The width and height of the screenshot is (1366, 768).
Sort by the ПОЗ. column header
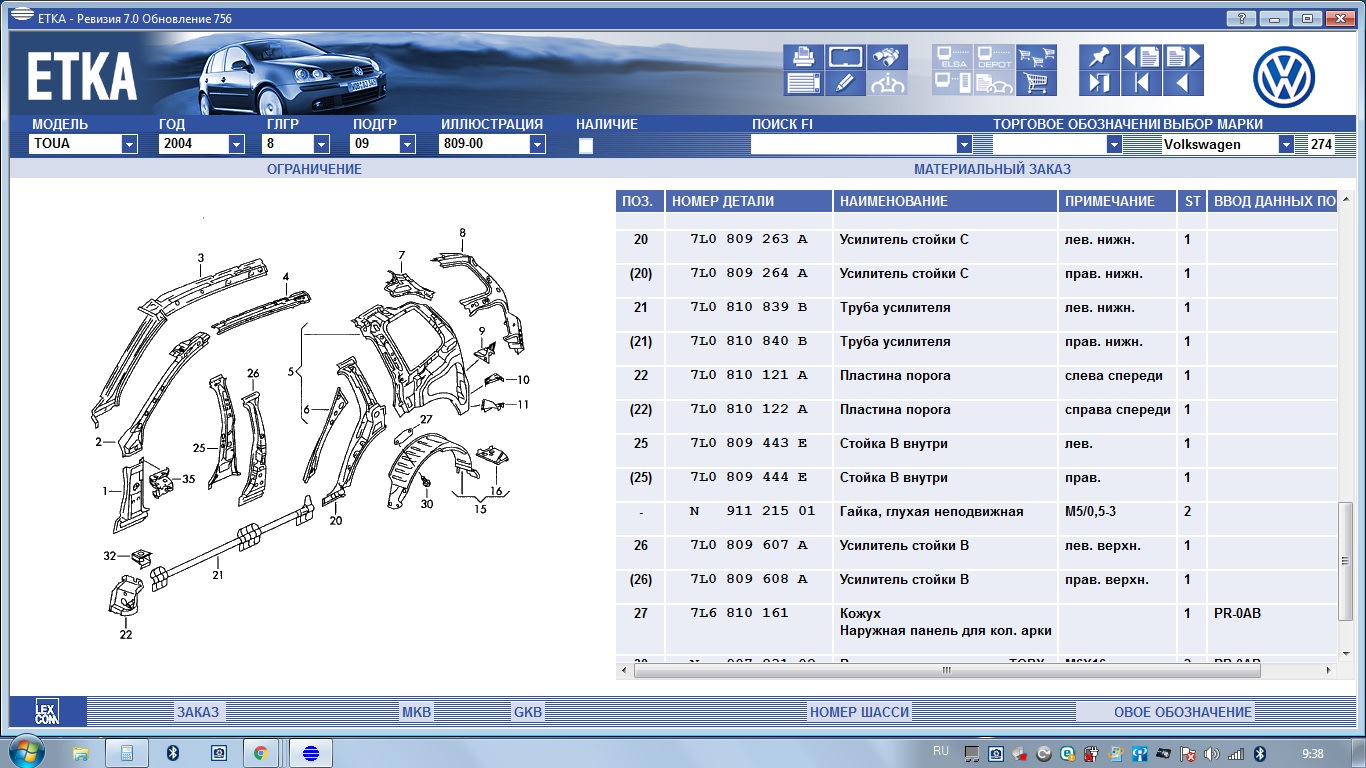pos(640,201)
